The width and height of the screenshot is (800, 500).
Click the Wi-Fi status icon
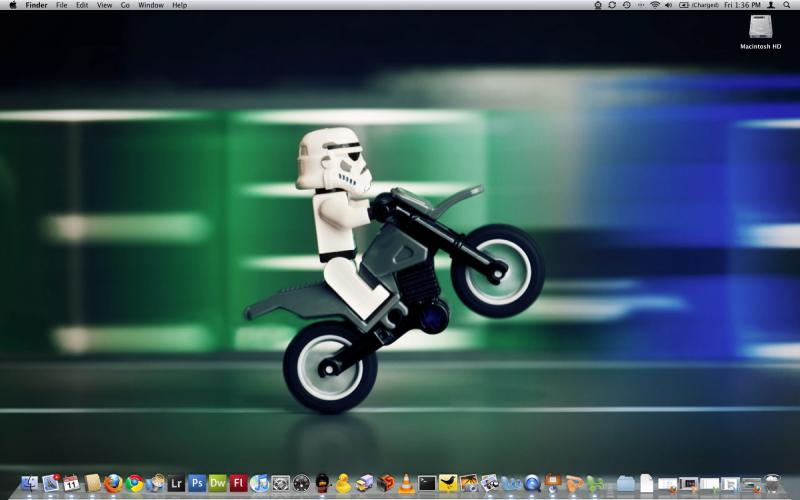655,5
